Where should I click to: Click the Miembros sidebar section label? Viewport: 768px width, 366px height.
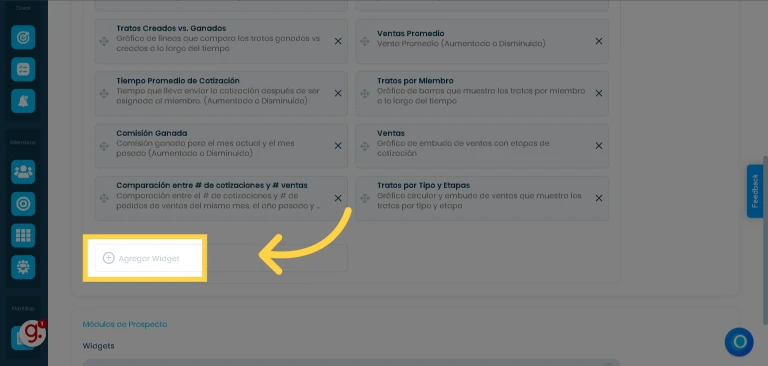[x=23, y=143]
